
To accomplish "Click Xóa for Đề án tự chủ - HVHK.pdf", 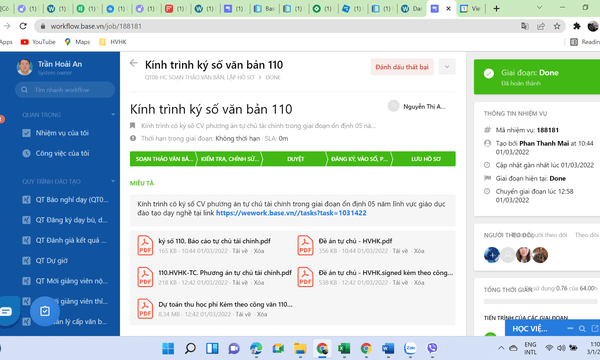I will point(419,251).
